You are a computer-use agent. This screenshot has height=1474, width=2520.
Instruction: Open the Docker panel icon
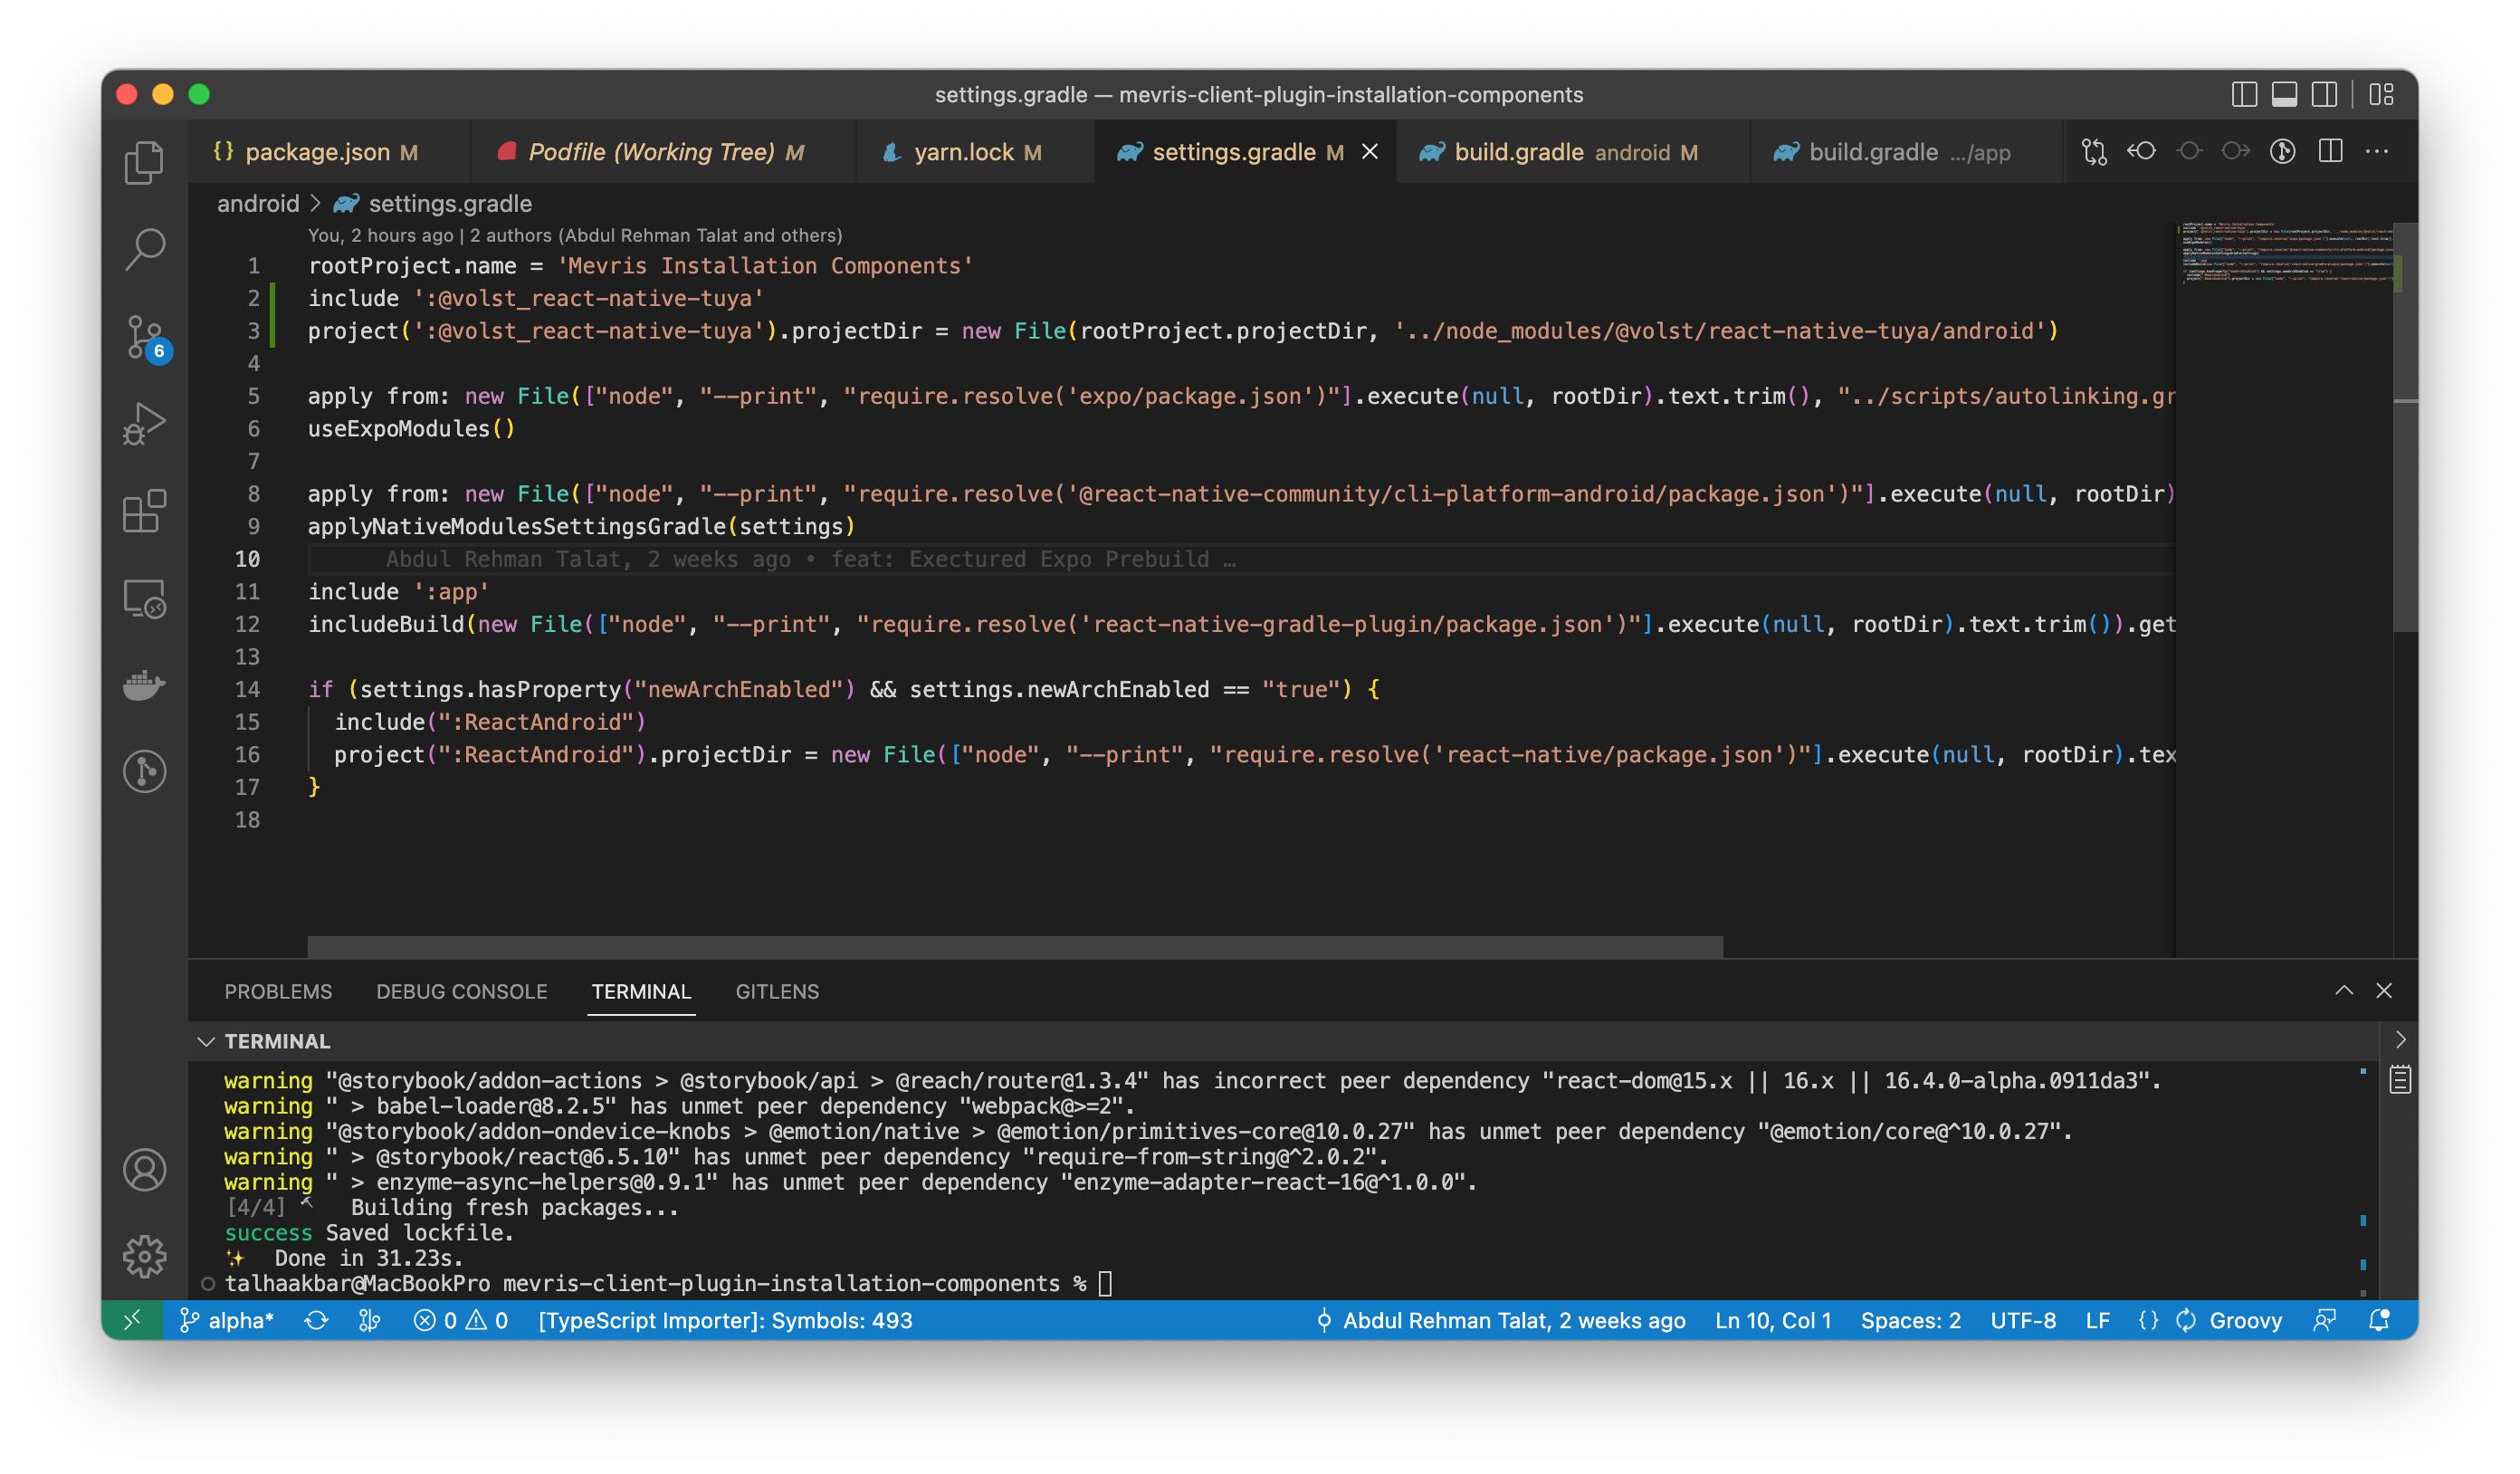point(146,686)
